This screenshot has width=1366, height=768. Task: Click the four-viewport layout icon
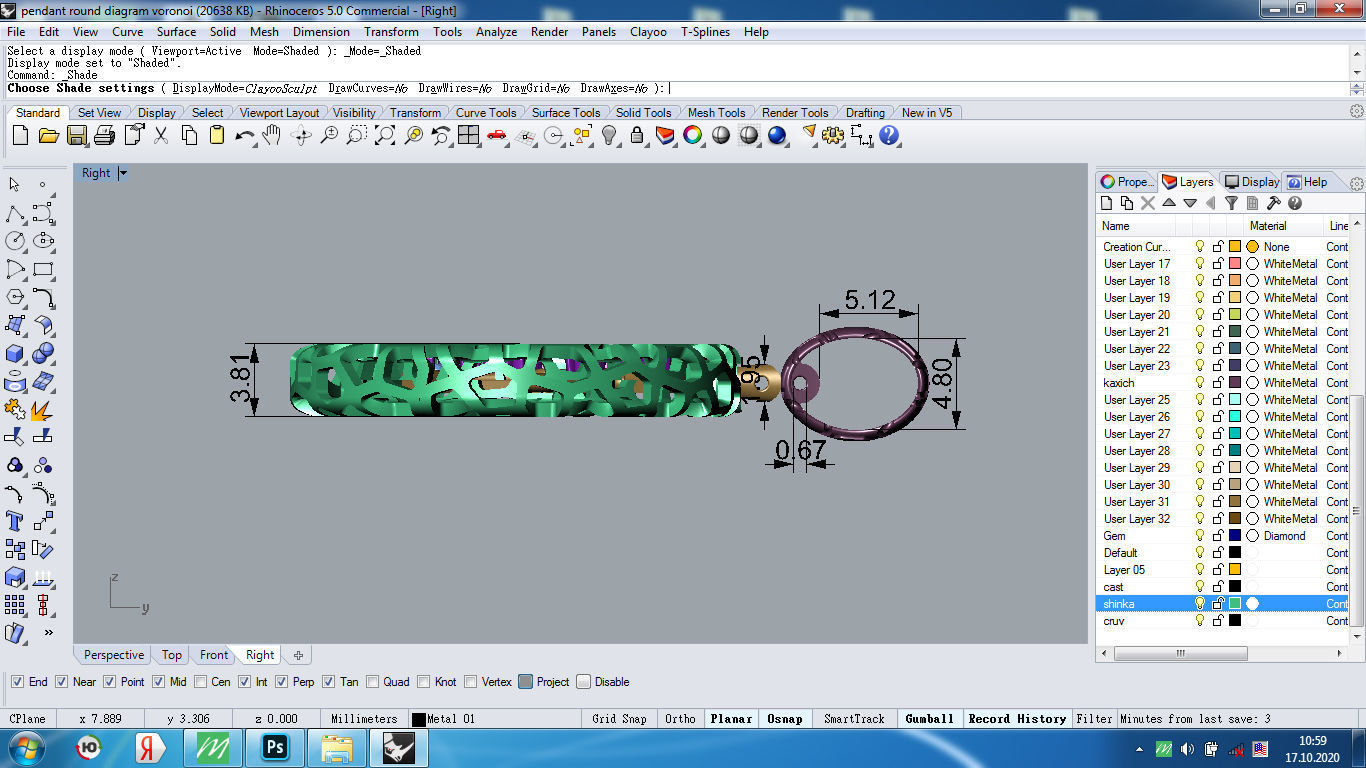coord(469,135)
